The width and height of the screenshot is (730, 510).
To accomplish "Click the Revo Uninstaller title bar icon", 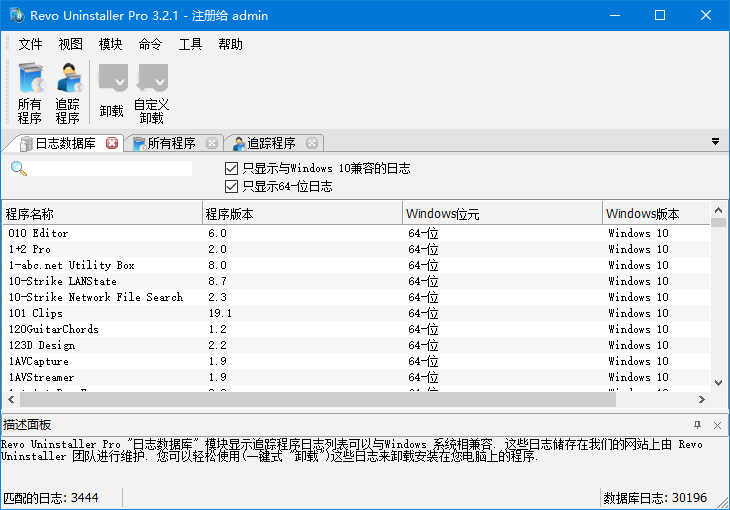I will point(17,15).
